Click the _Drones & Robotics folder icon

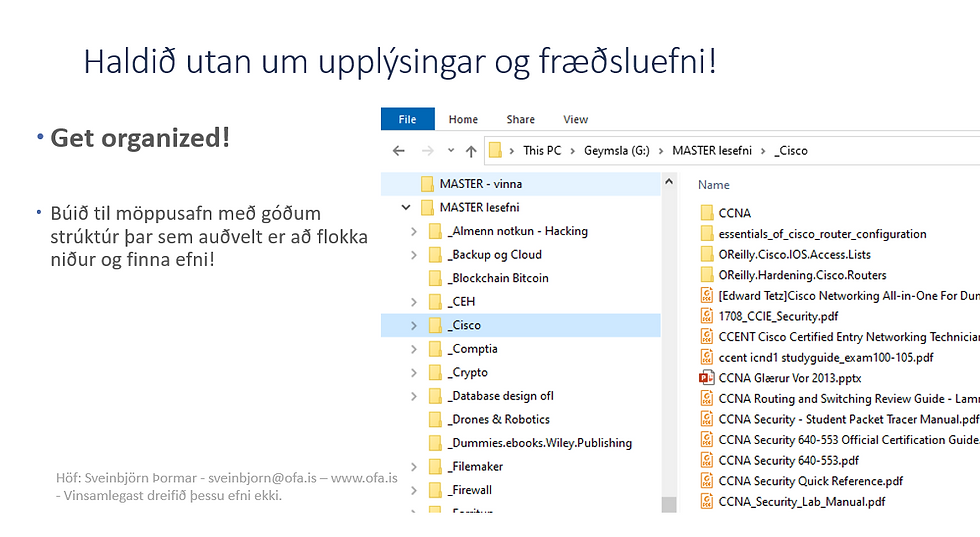click(435, 420)
